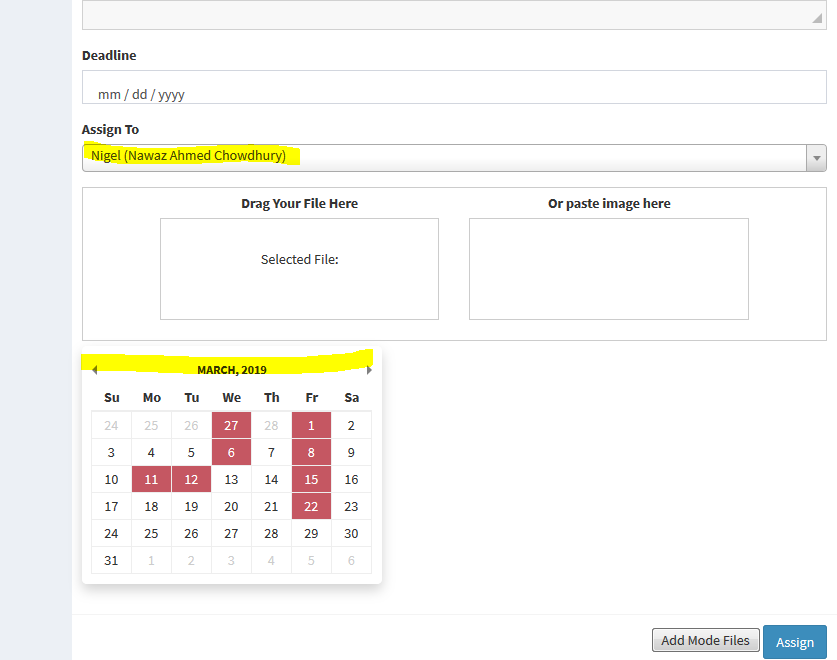
Task: Click the Add Mode Files button
Action: (x=705, y=640)
